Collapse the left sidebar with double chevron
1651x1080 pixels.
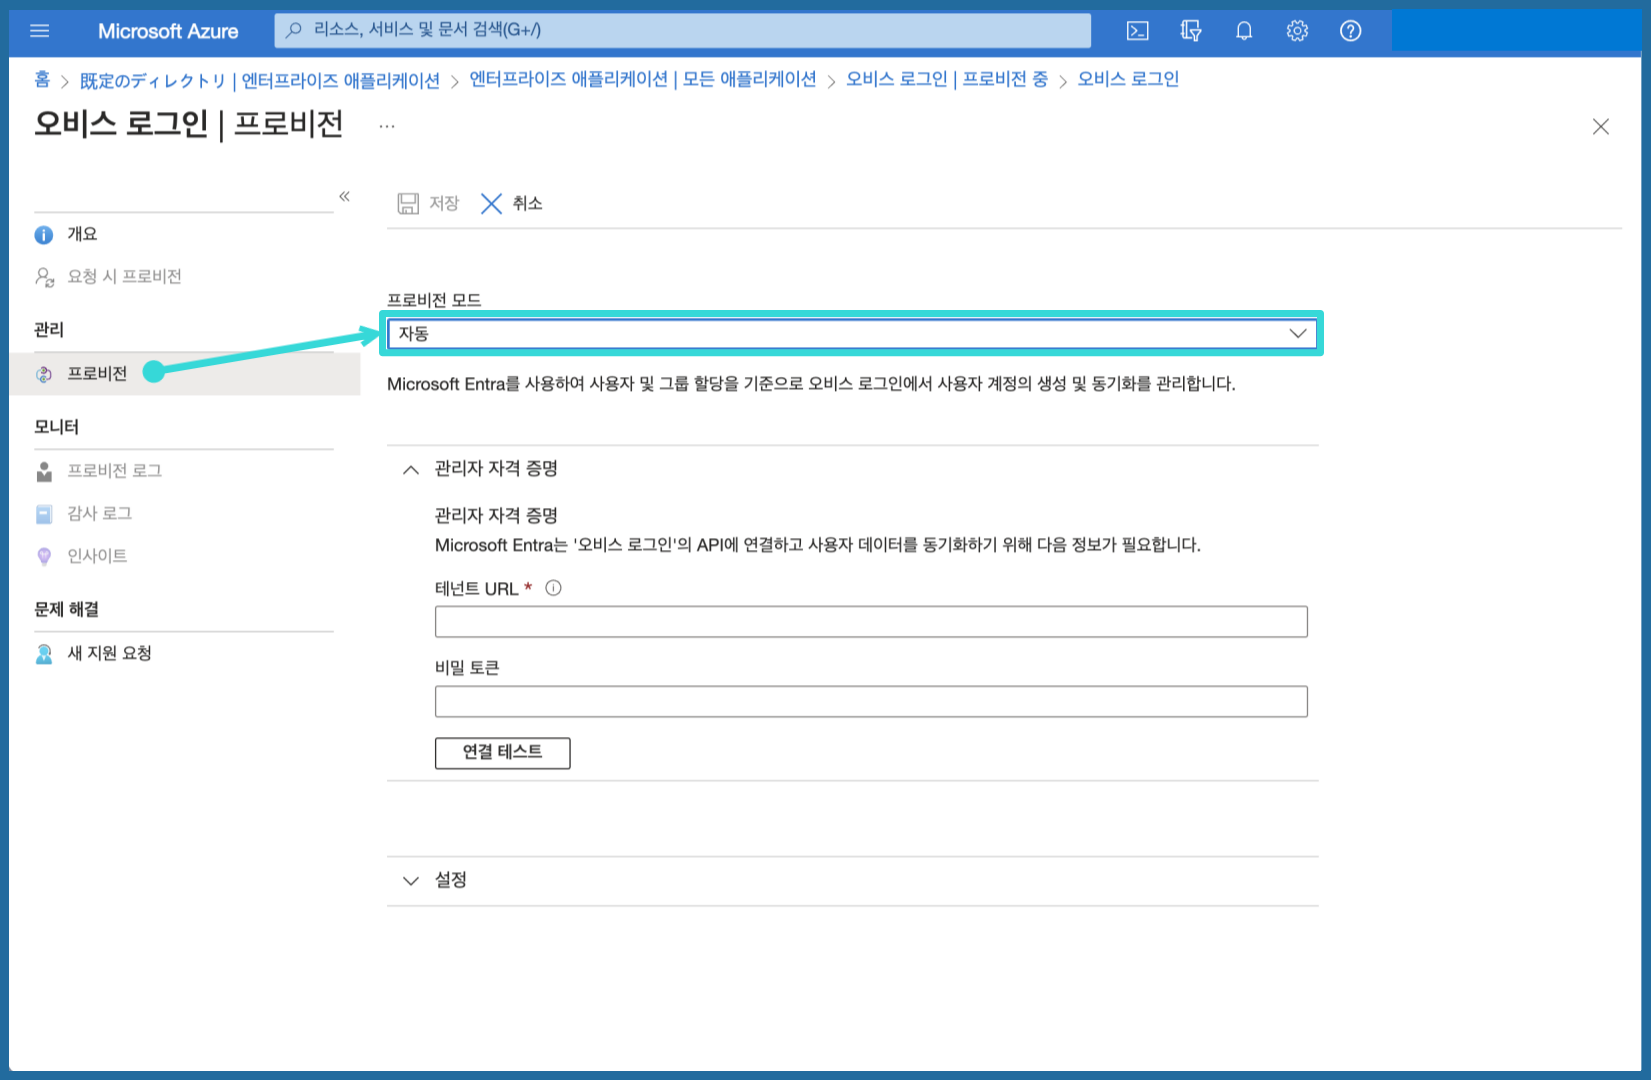tap(344, 196)
